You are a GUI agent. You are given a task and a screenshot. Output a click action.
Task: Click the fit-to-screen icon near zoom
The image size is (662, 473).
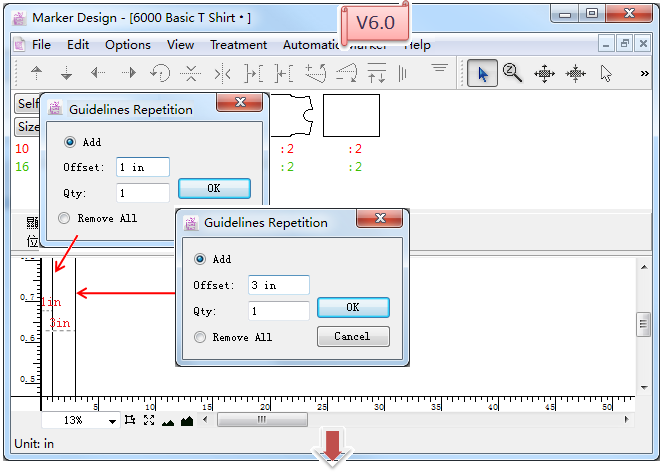[149, 421]
